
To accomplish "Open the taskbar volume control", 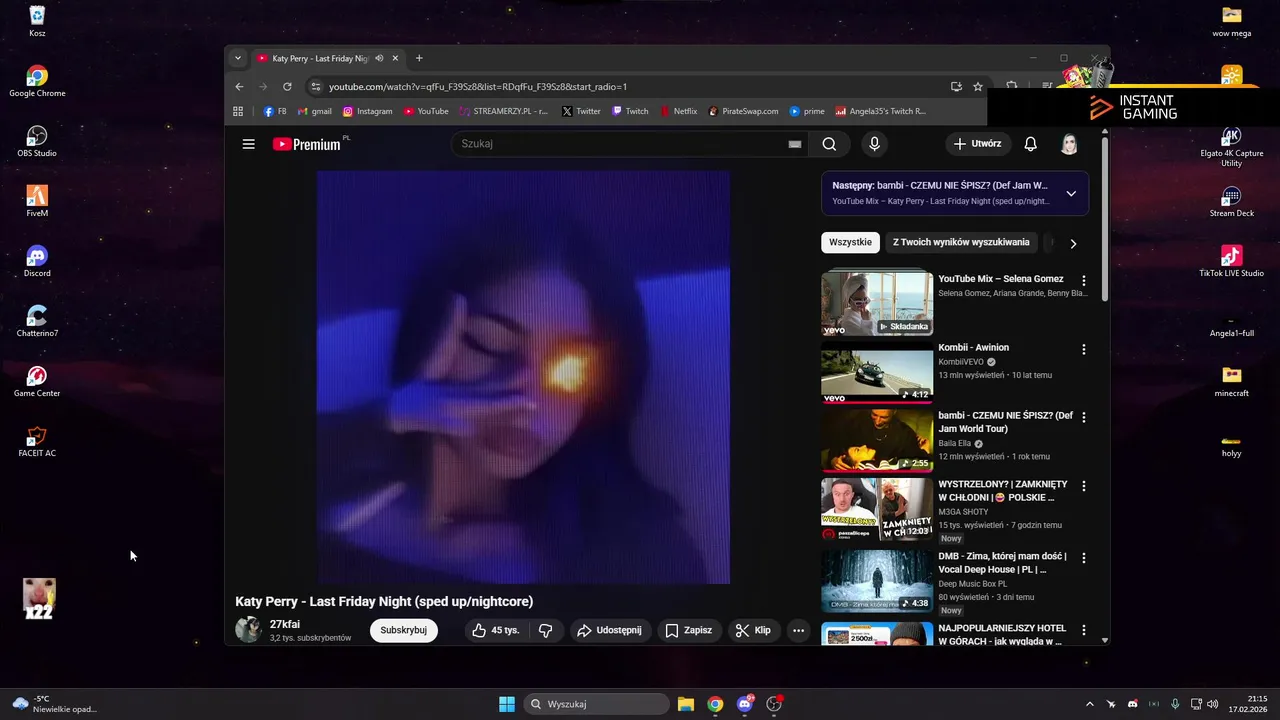I will [x=1212, y=704].
